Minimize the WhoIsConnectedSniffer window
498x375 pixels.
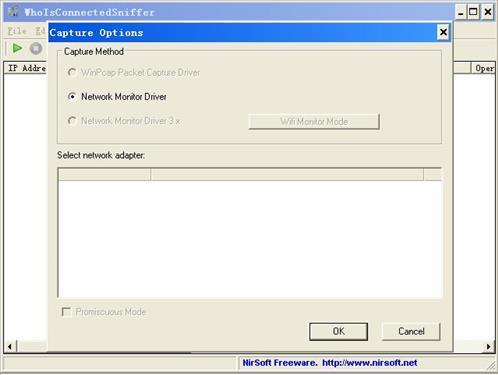tap(460, 12)
